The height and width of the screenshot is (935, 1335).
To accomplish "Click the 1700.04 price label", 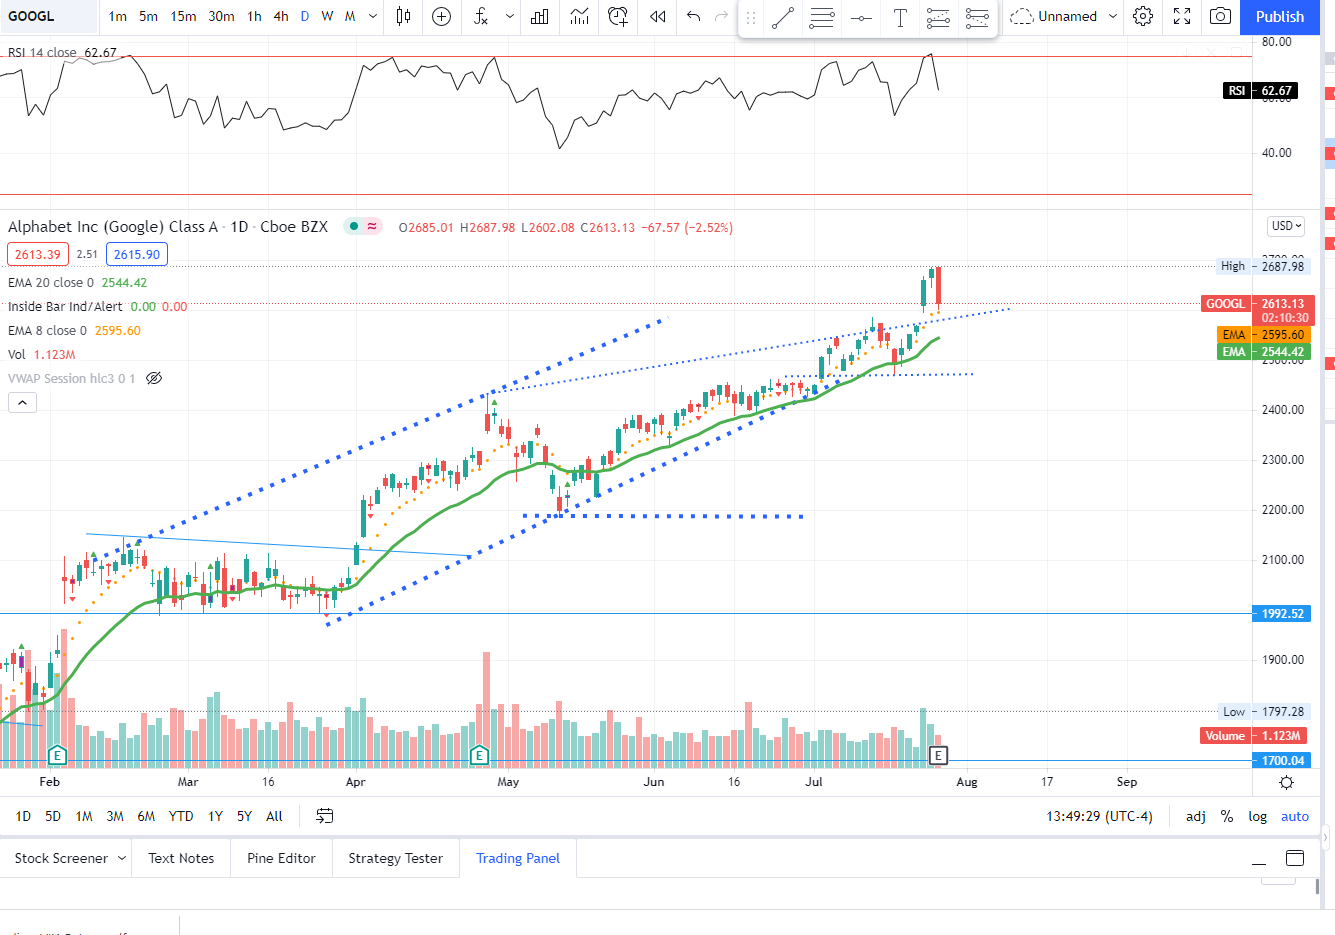I will [1282, 760].
